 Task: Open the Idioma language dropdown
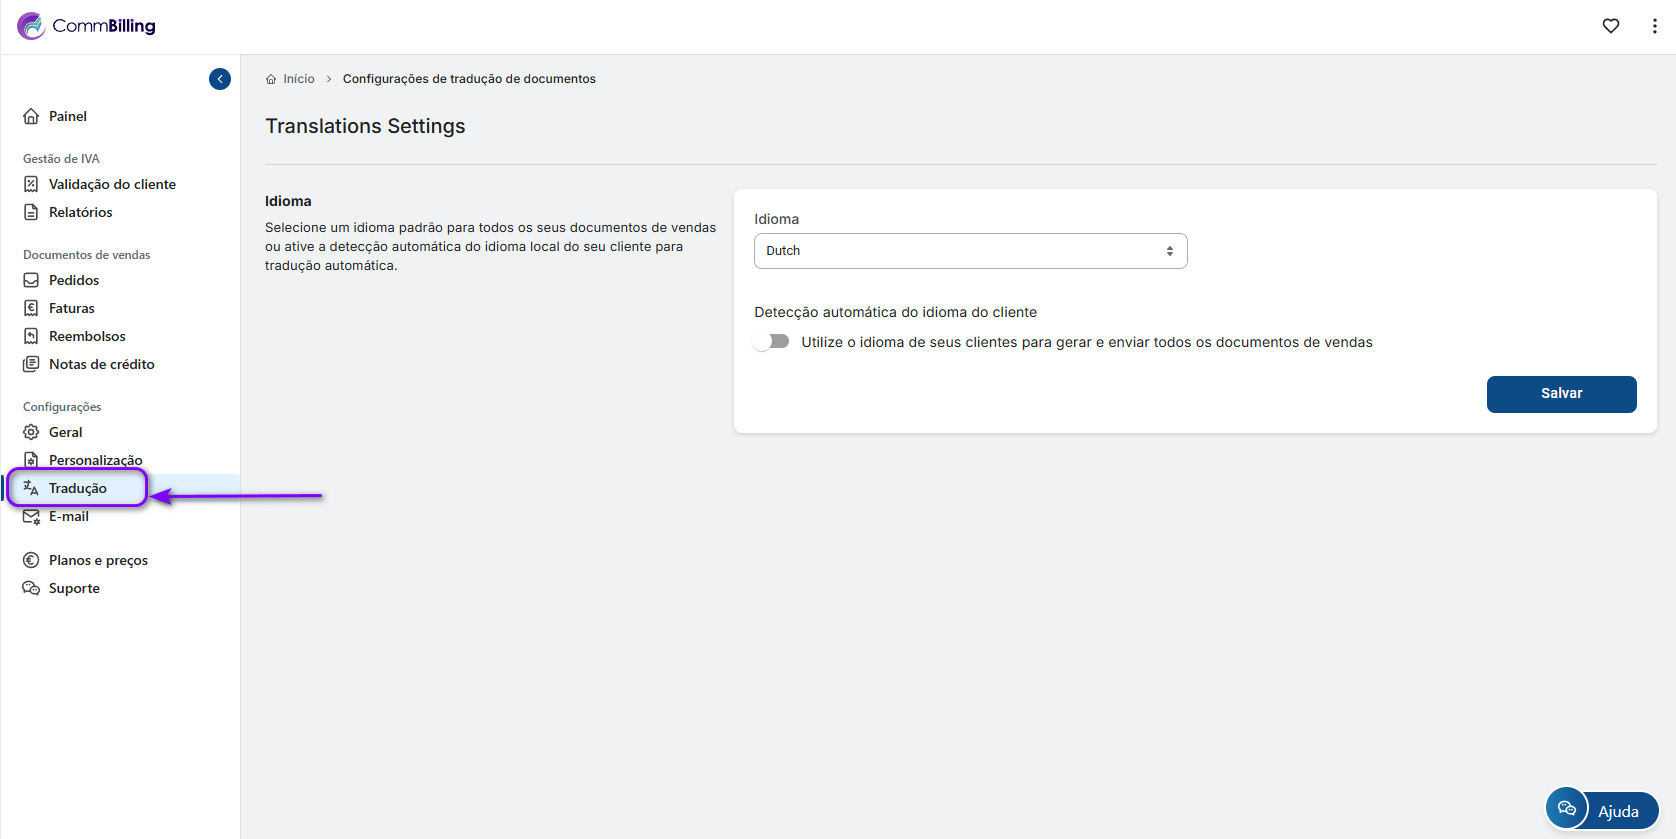(x=970, y=251)
